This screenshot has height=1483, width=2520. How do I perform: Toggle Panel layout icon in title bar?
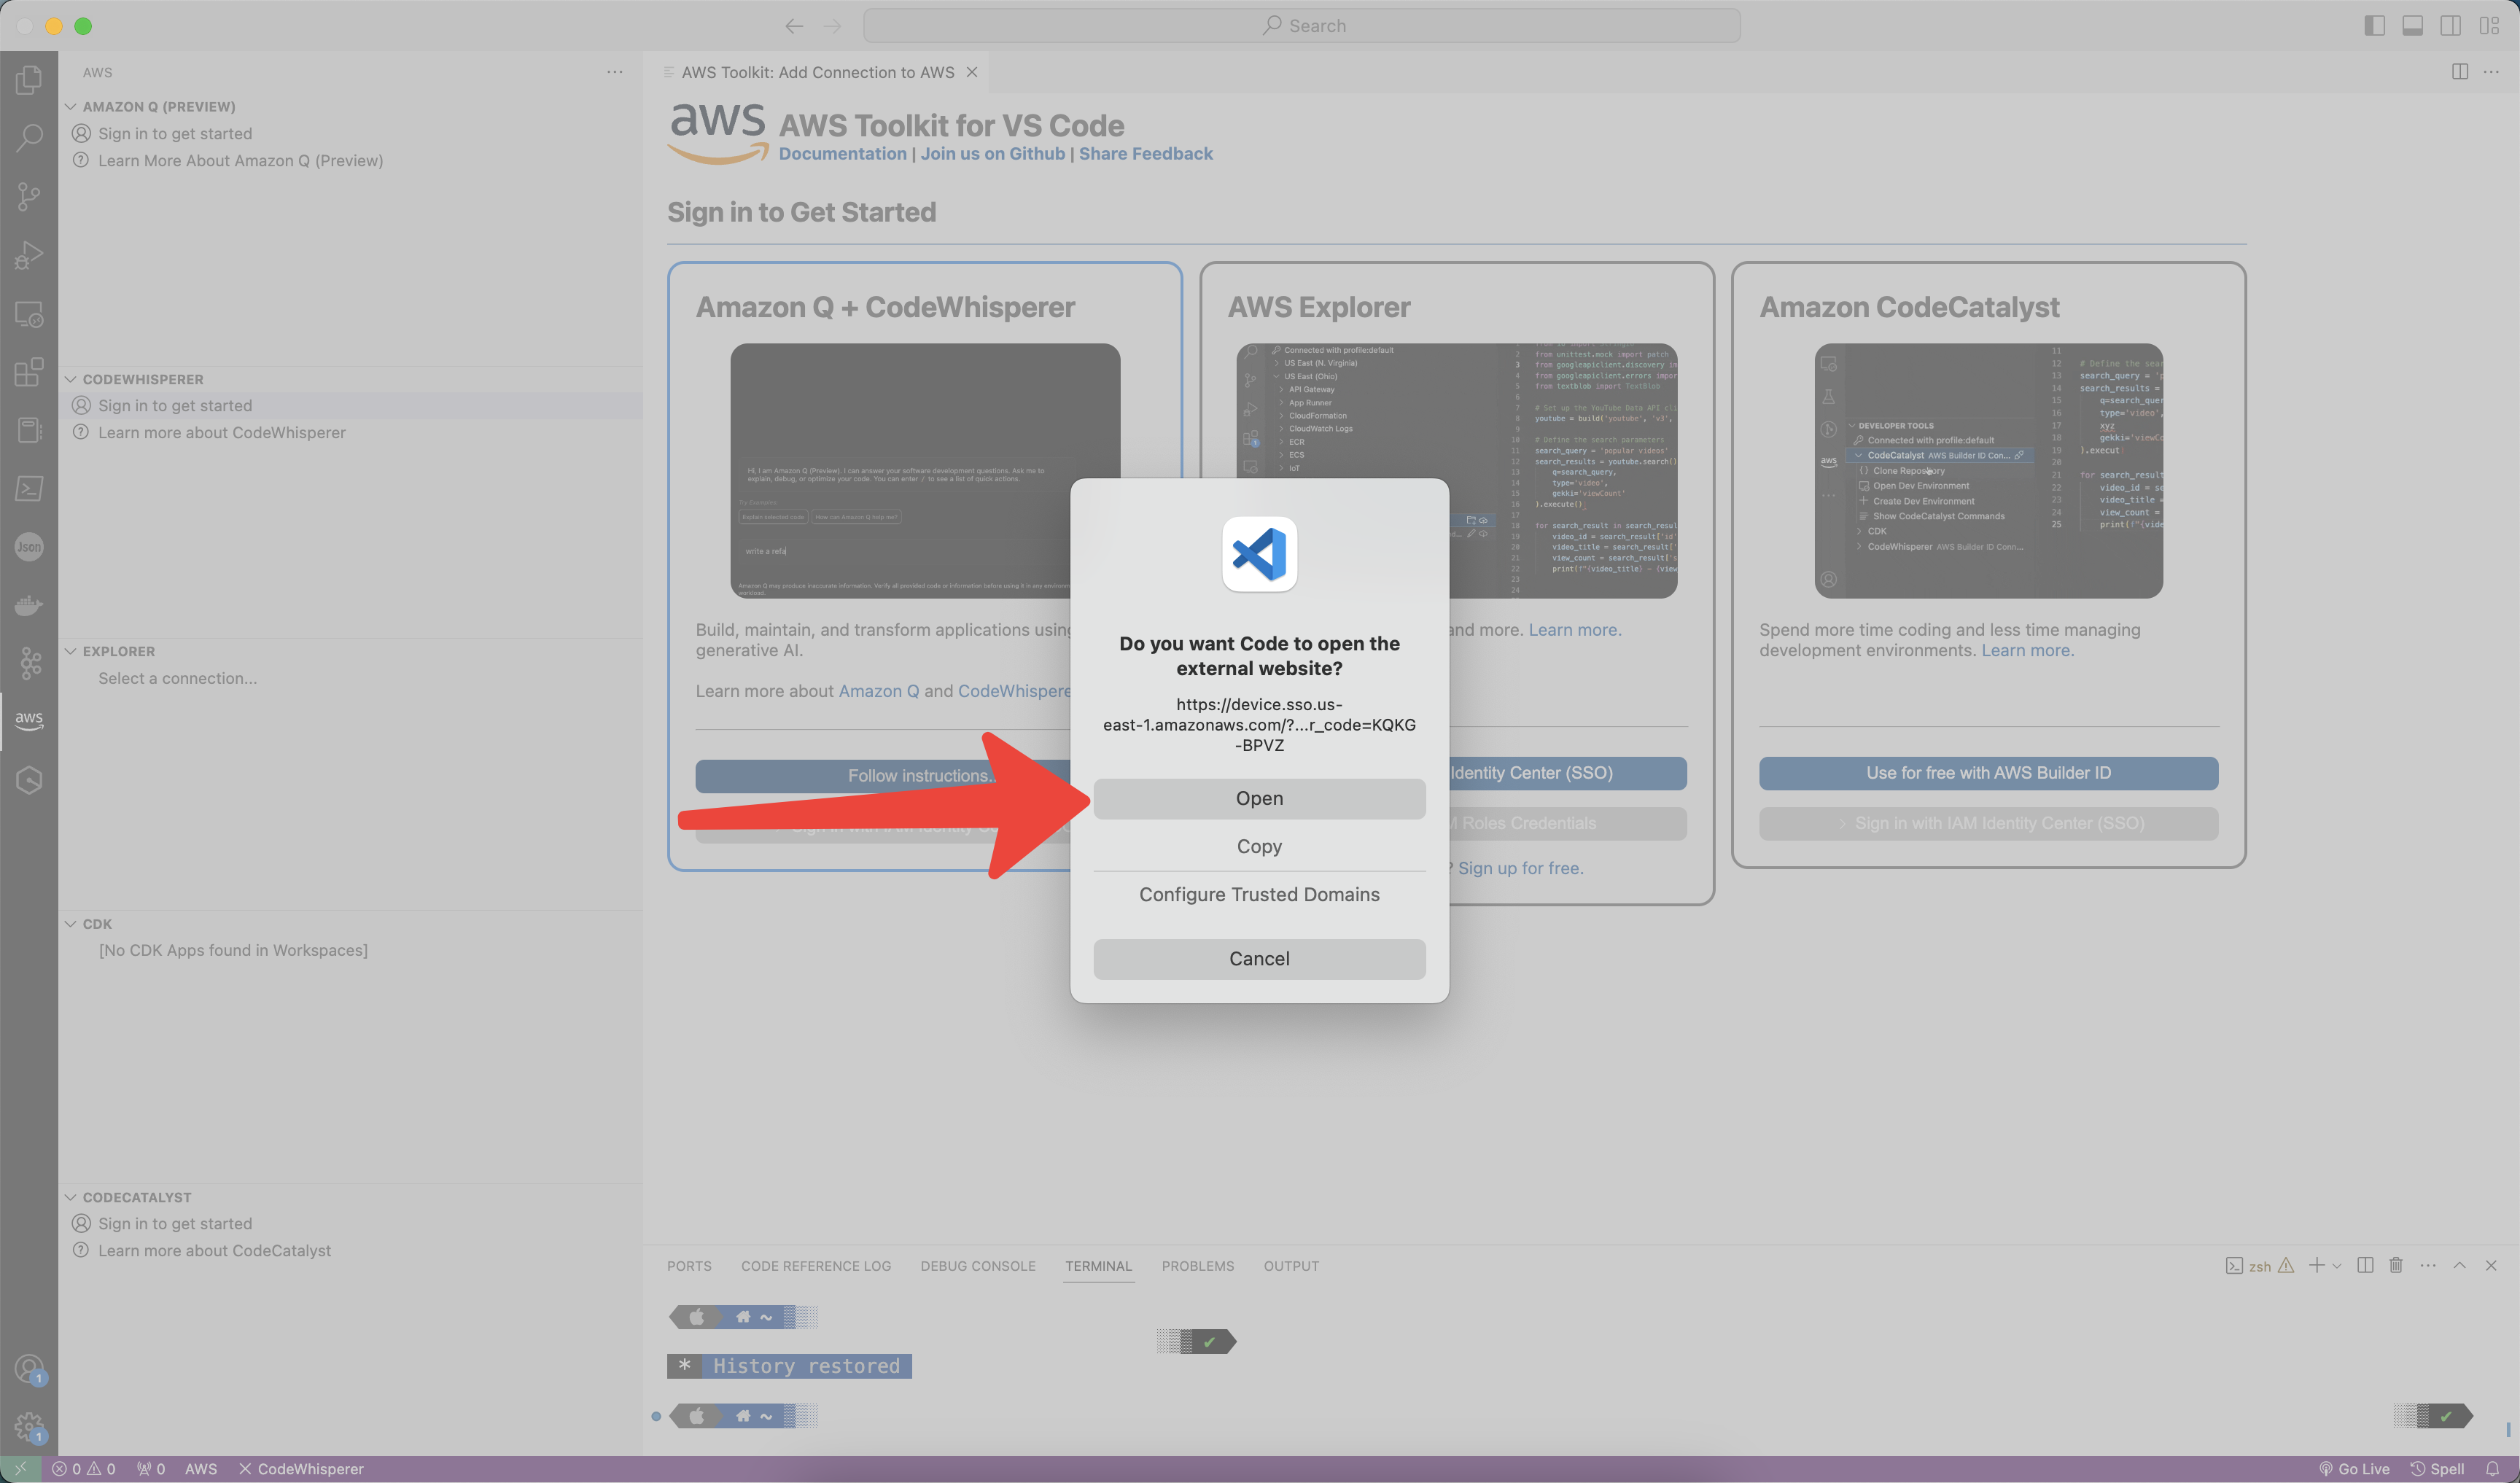click(2412, 25)
